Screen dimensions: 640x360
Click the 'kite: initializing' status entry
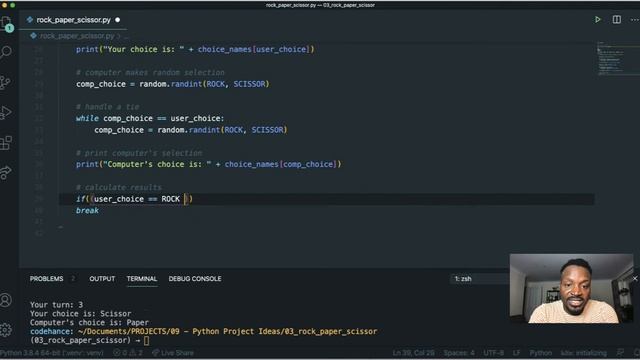click(584, 353)
